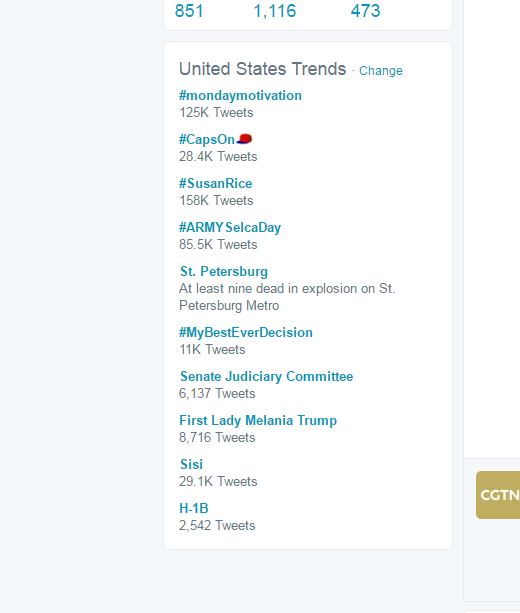The image size is (520, 613).
Task: Click the United States Trends heading
Action: point(262,69)
